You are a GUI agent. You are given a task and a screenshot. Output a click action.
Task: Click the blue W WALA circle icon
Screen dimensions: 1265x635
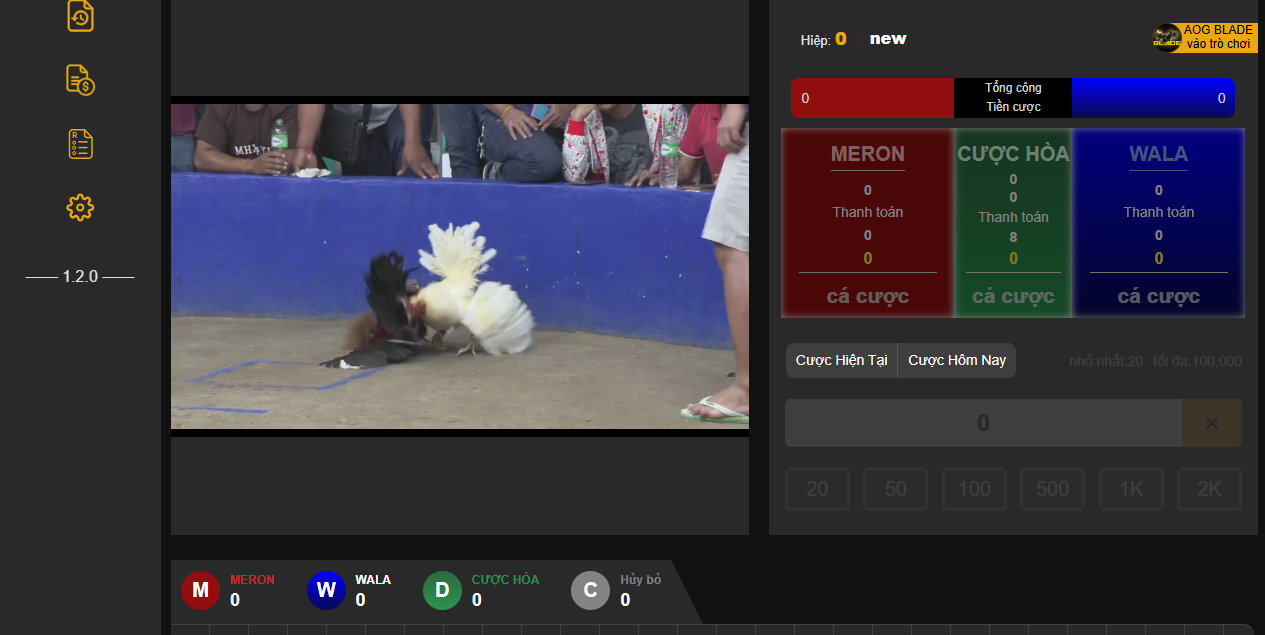point(326,590)
